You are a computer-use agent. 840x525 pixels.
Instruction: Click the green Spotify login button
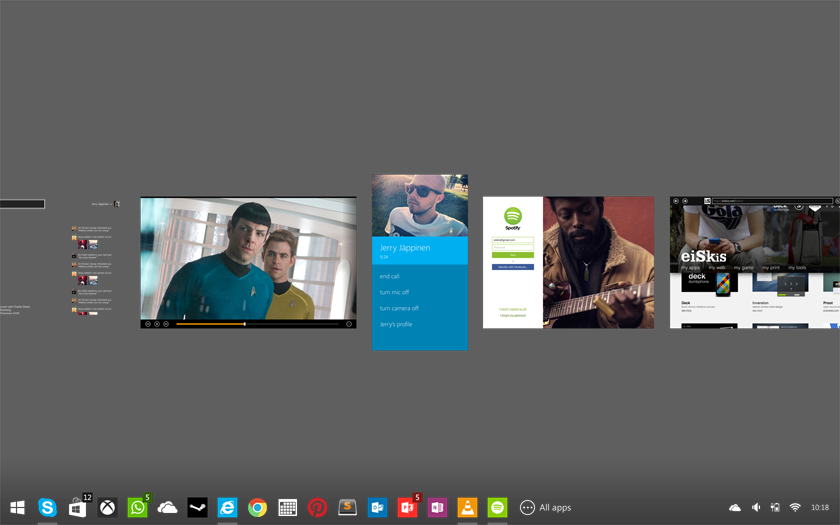tap(513, 255)
